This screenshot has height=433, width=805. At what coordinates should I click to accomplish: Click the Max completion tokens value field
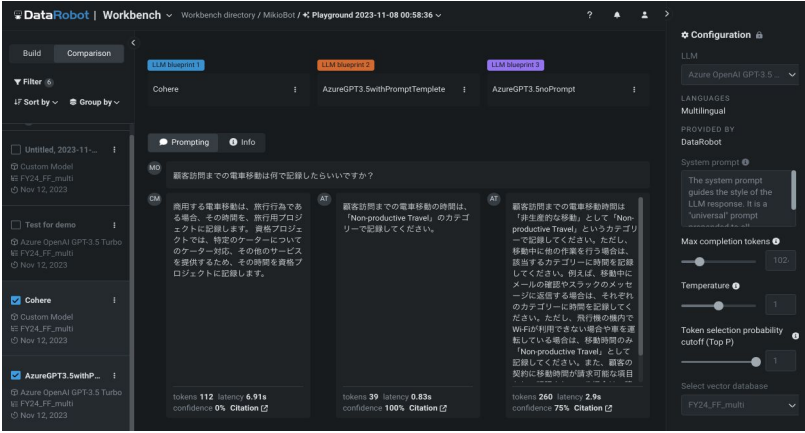point(780,260)
